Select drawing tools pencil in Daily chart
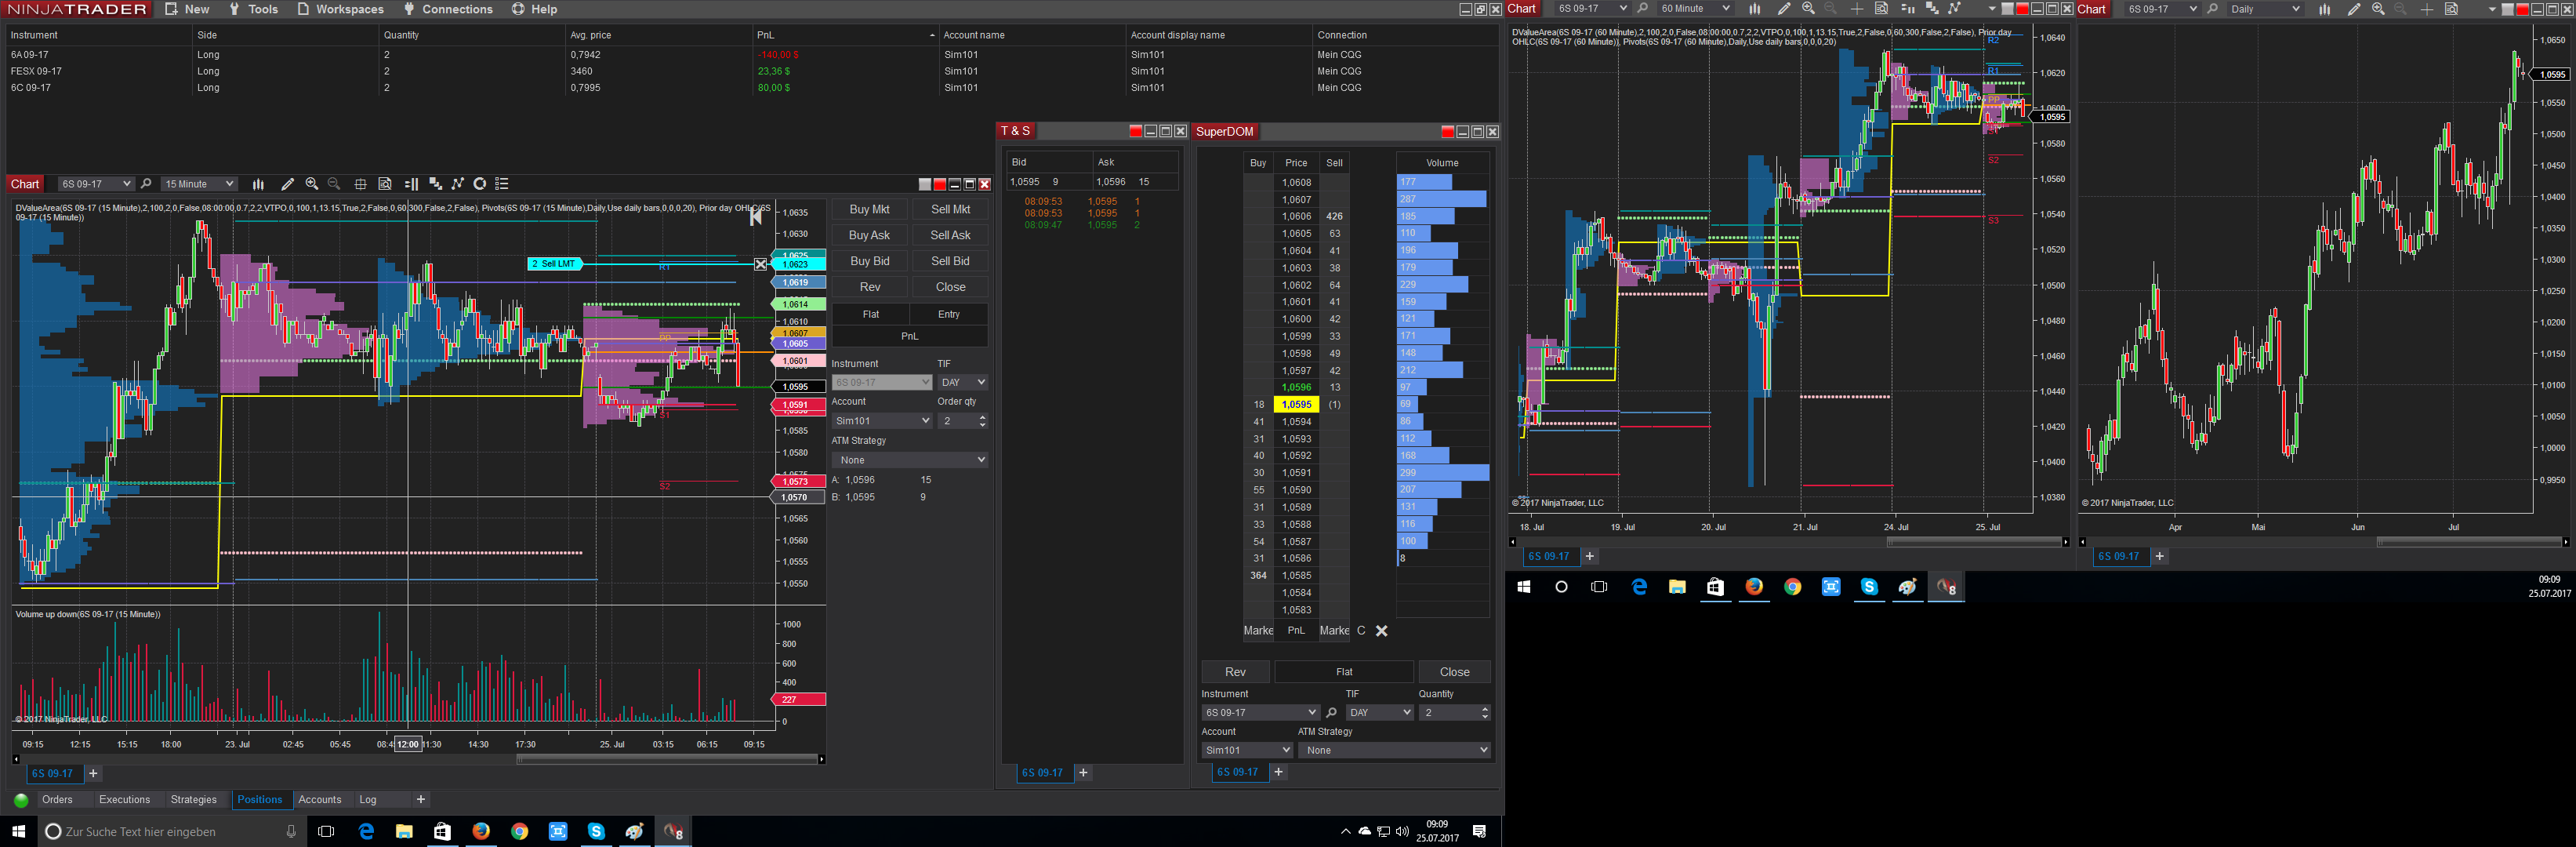Screen dimensions: 2576x847 tap(2354, 9)
